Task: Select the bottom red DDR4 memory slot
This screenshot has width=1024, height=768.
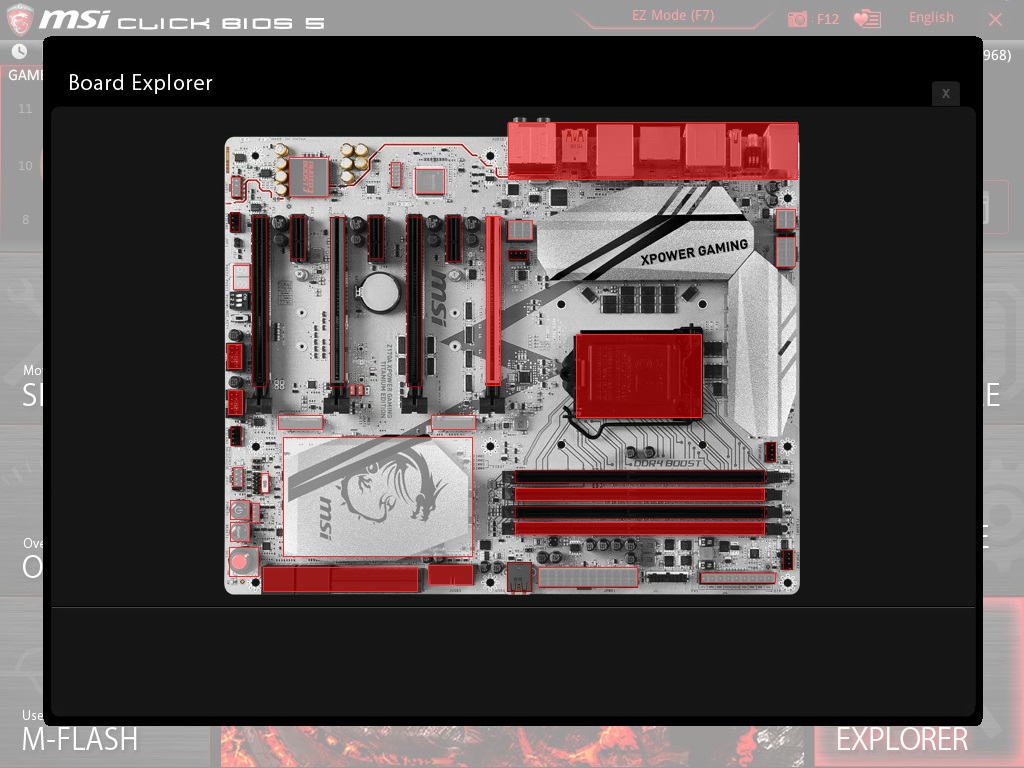Action: [639, 528]
